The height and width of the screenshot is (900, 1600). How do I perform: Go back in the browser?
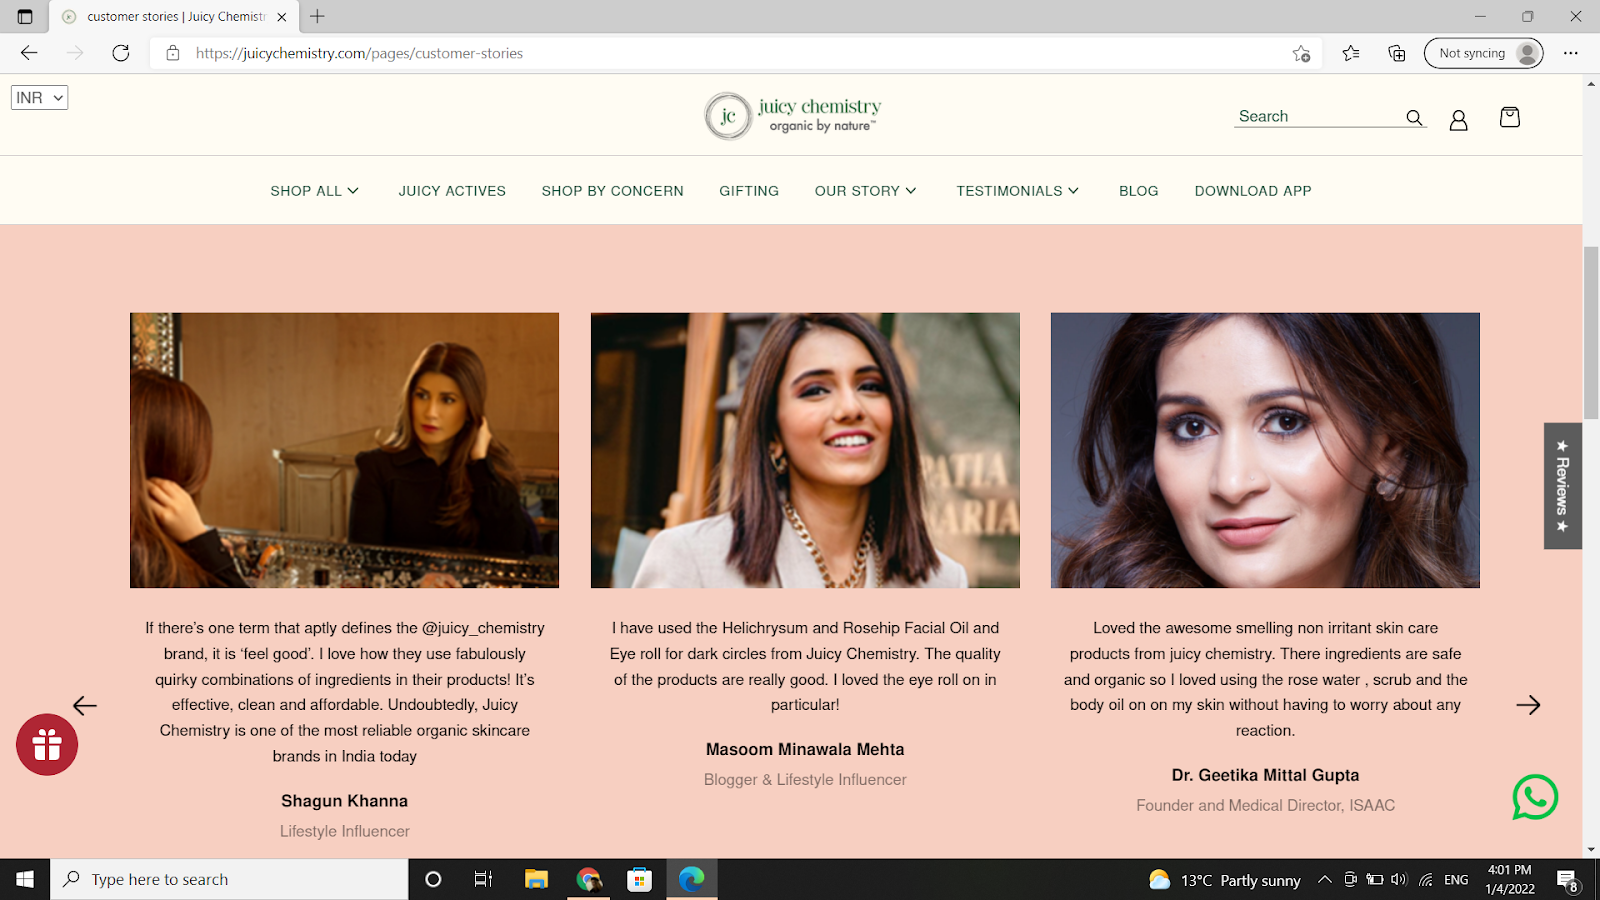point(29,53)
